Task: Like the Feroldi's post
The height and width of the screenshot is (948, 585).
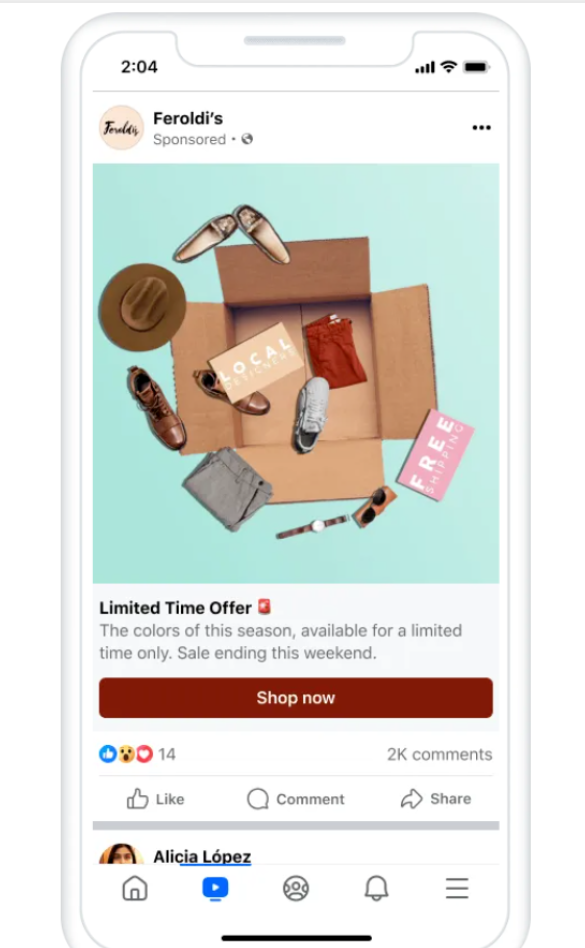Action: tap(155, 799)
